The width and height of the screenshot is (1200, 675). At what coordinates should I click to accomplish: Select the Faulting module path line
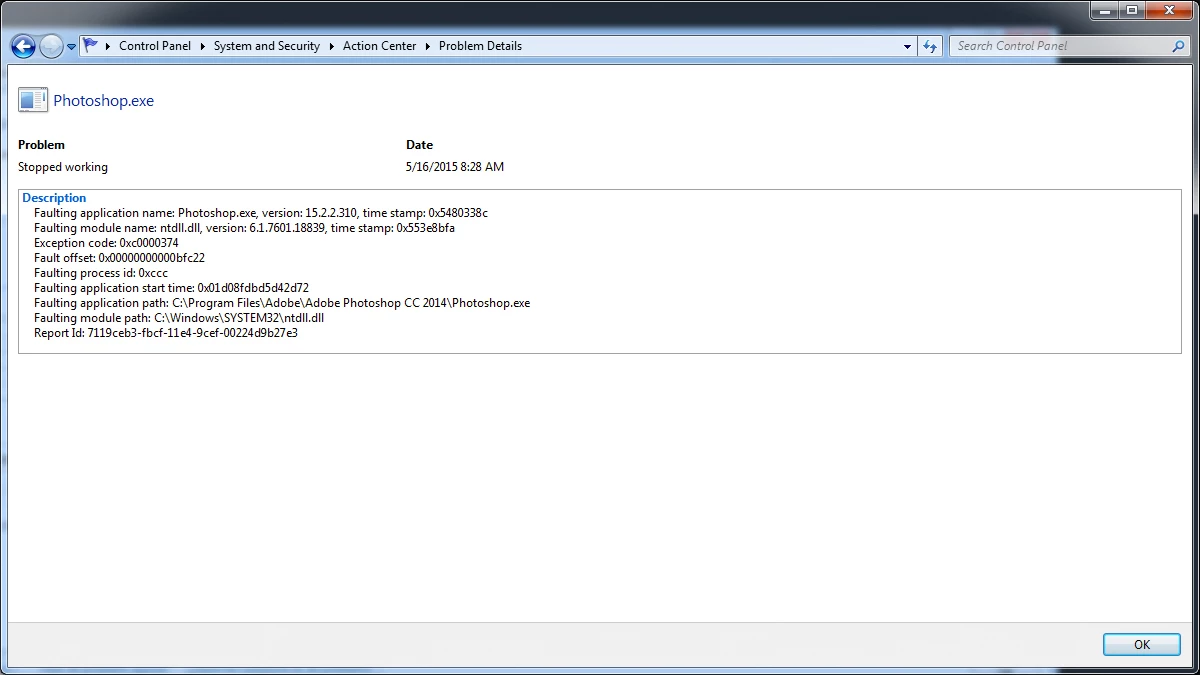click(x=179, y=318)
